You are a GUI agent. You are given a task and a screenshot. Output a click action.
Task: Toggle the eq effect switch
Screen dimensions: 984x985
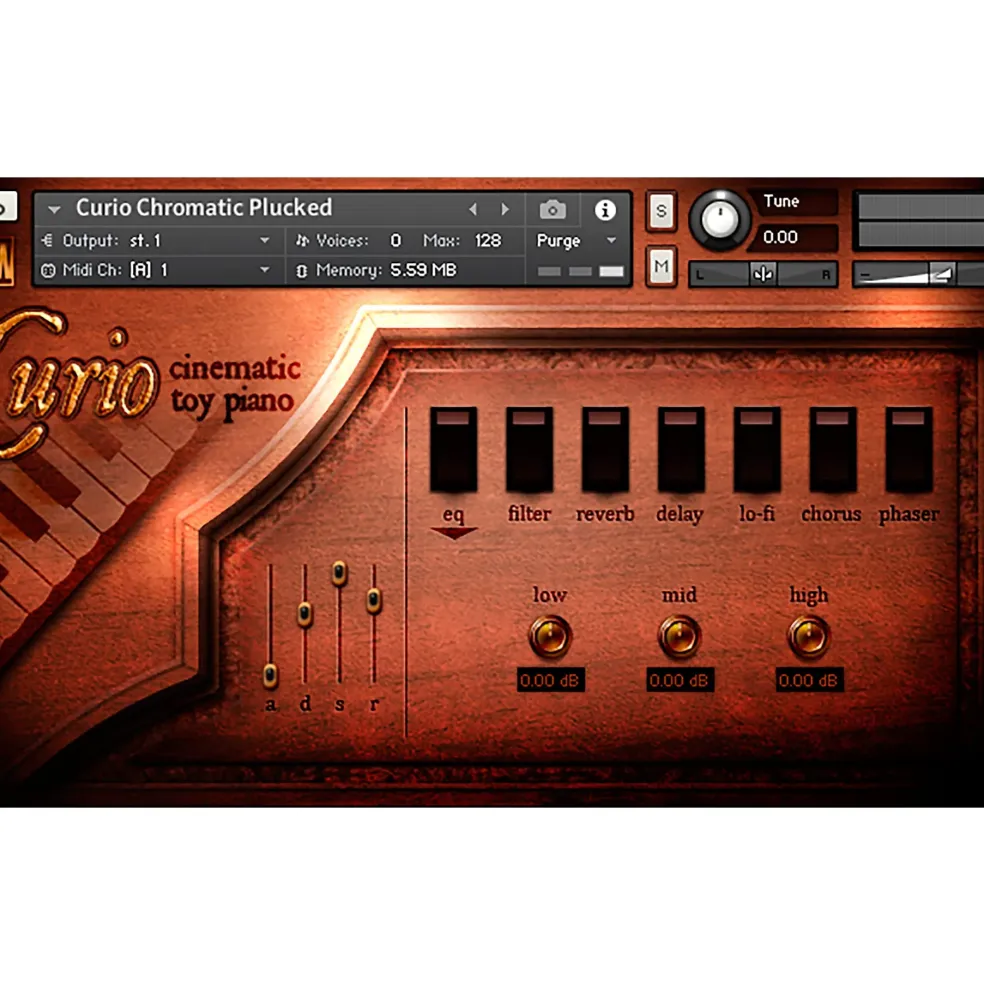click(x=453, y=449)
